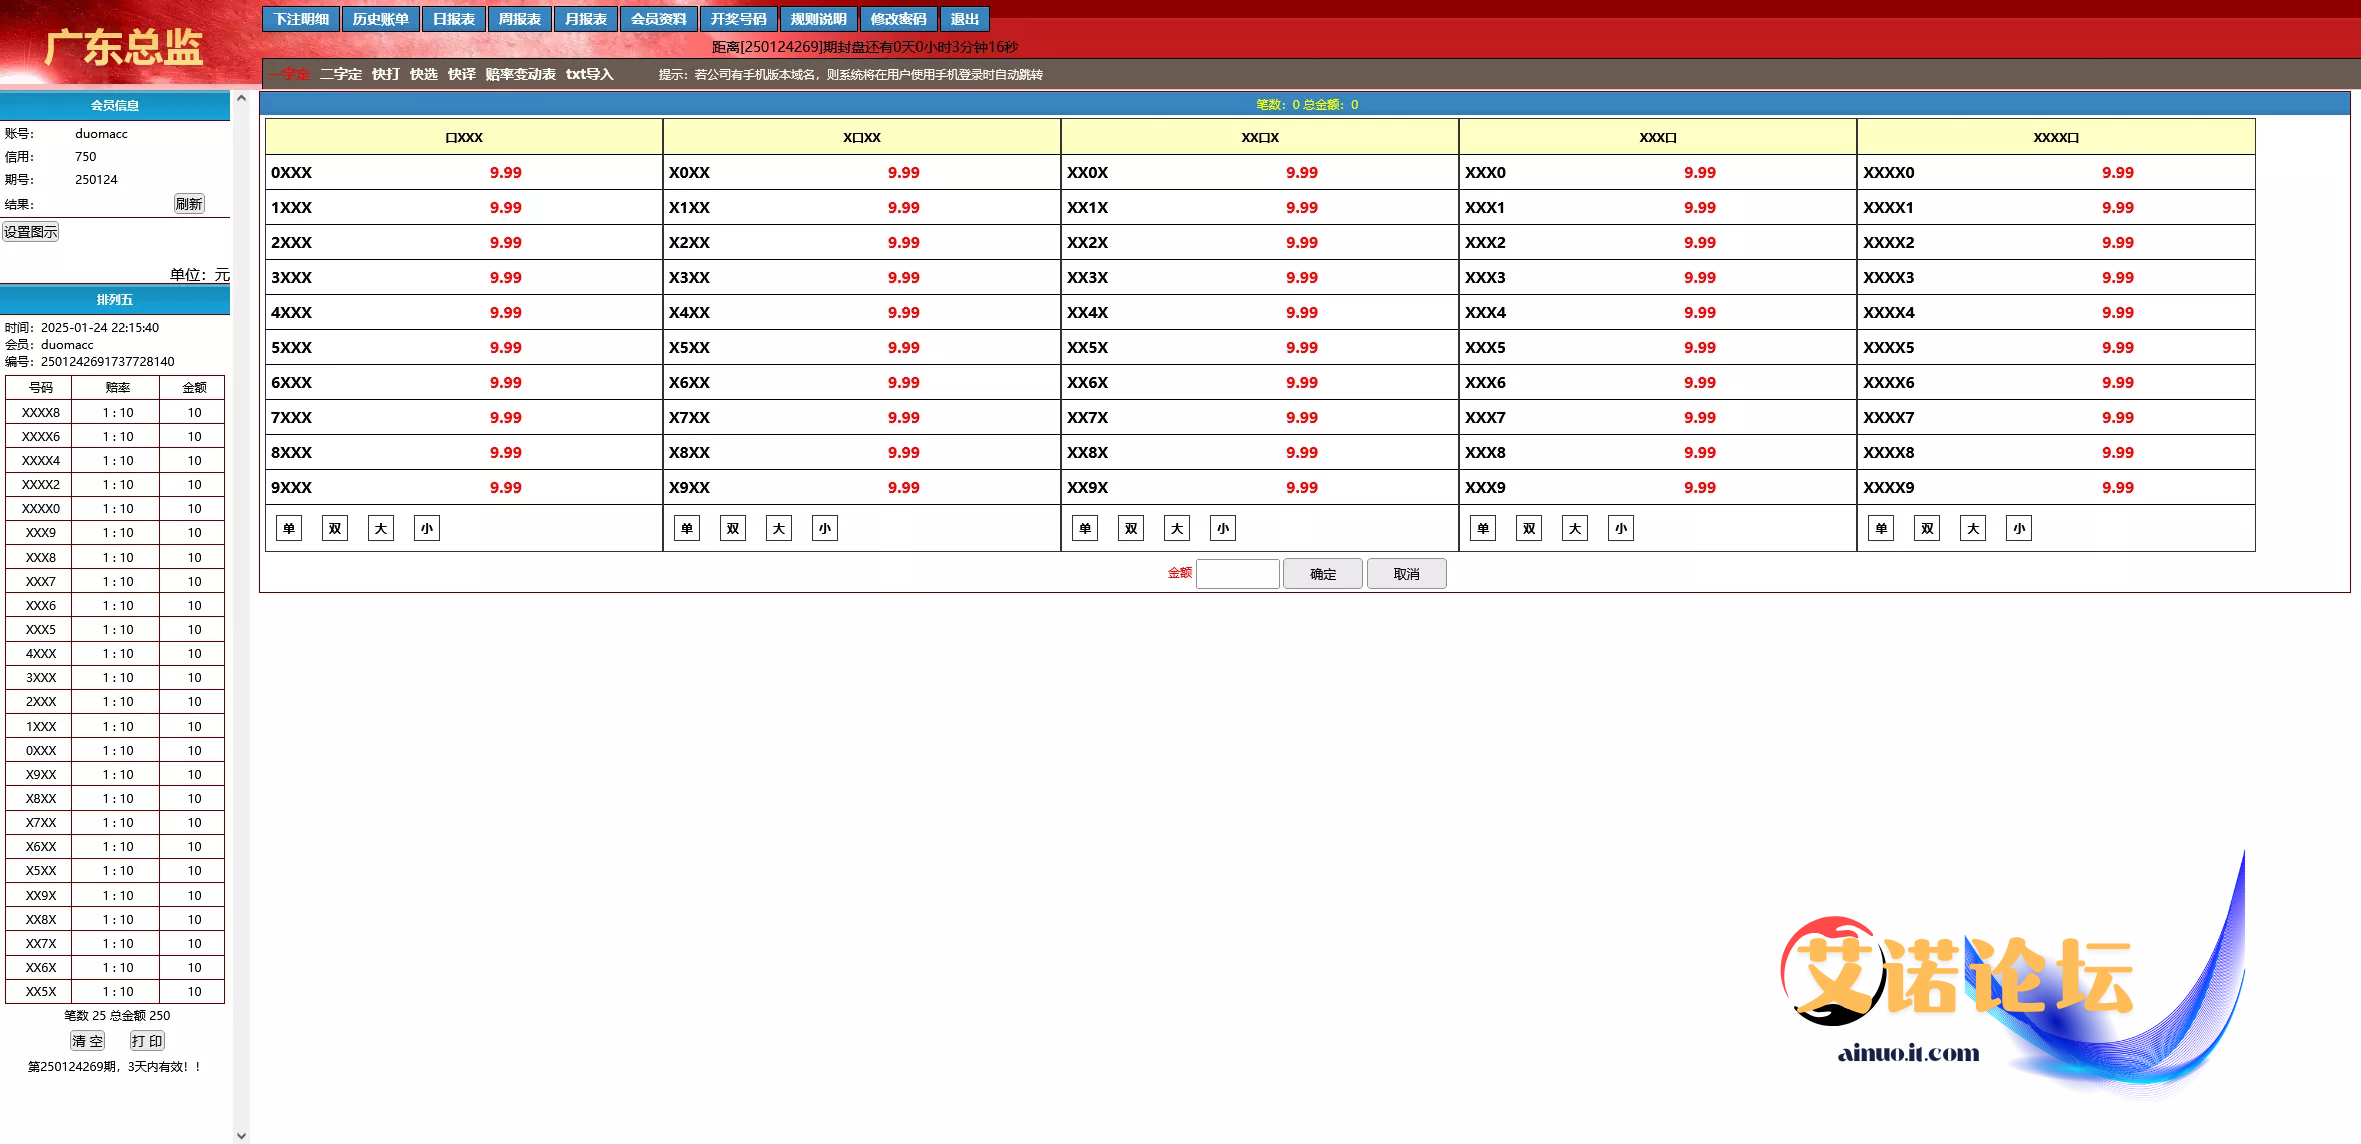Click the 设置图示 button
The image size is (2361, 1144).
coord(31,232)
